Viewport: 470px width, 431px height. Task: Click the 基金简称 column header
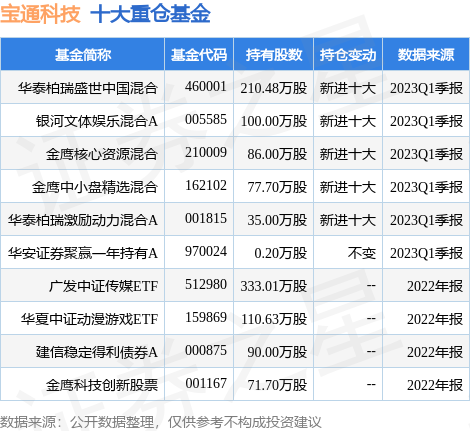(83, 55)
